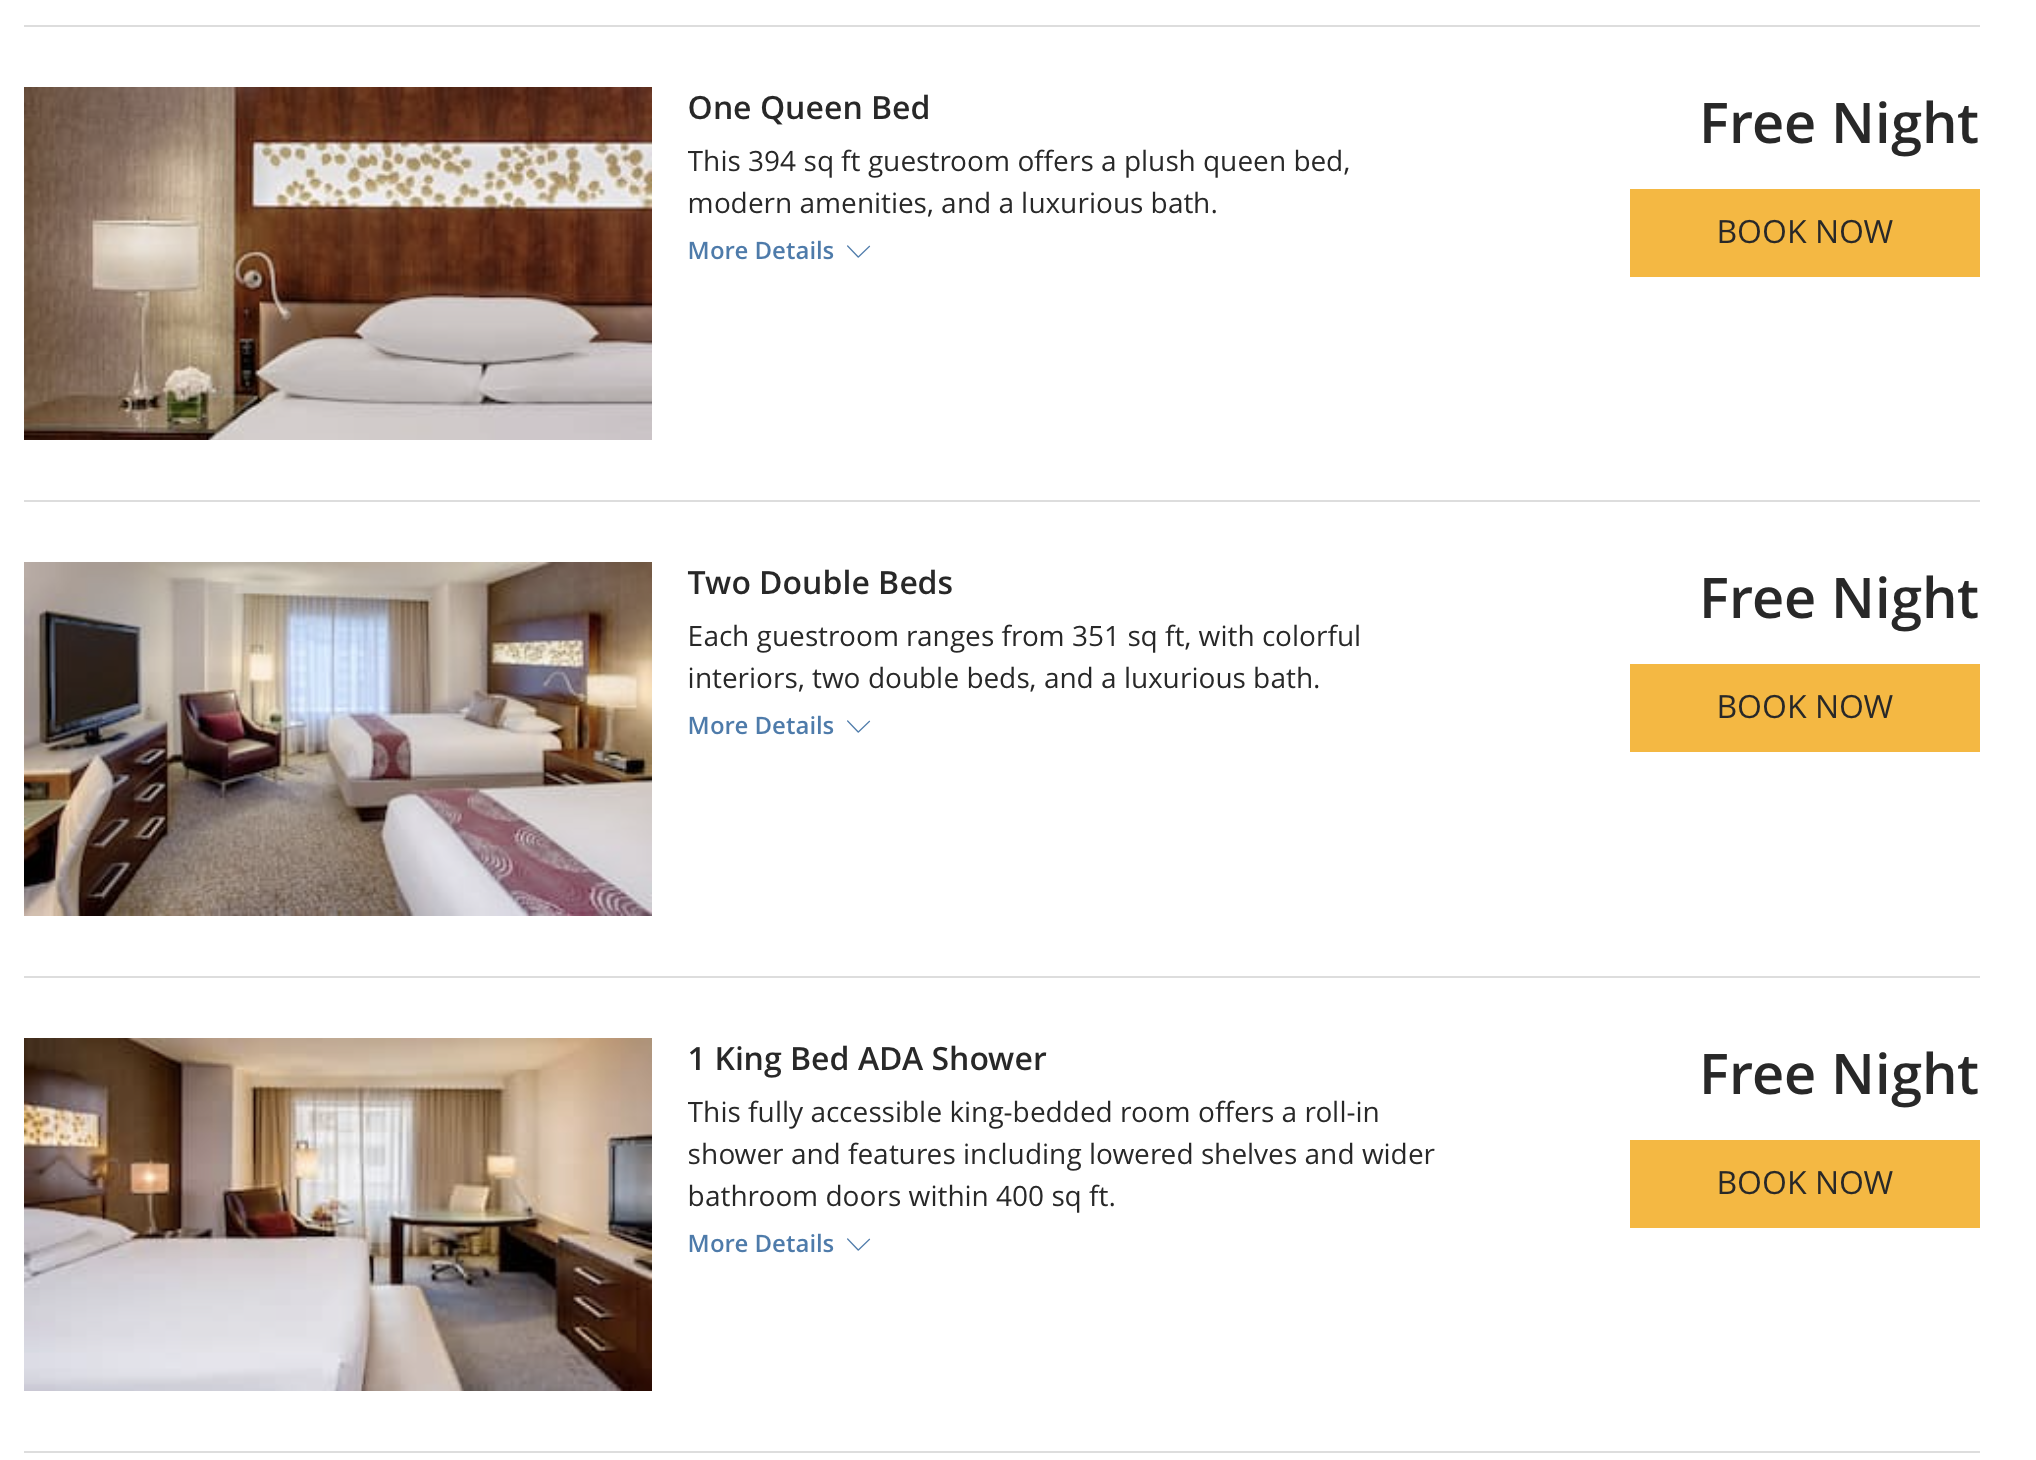Click Free Night label for King Bed ADA room
The width and height of the screenshot is (2036, 1460).
(1838, 1075)
